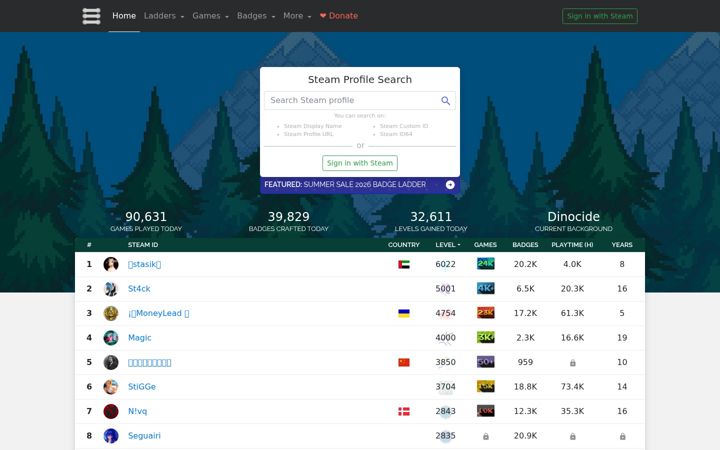The image size is (720, 450).
Task: Open the rank 5 player's profile link
Action: (x=149, y=363)
